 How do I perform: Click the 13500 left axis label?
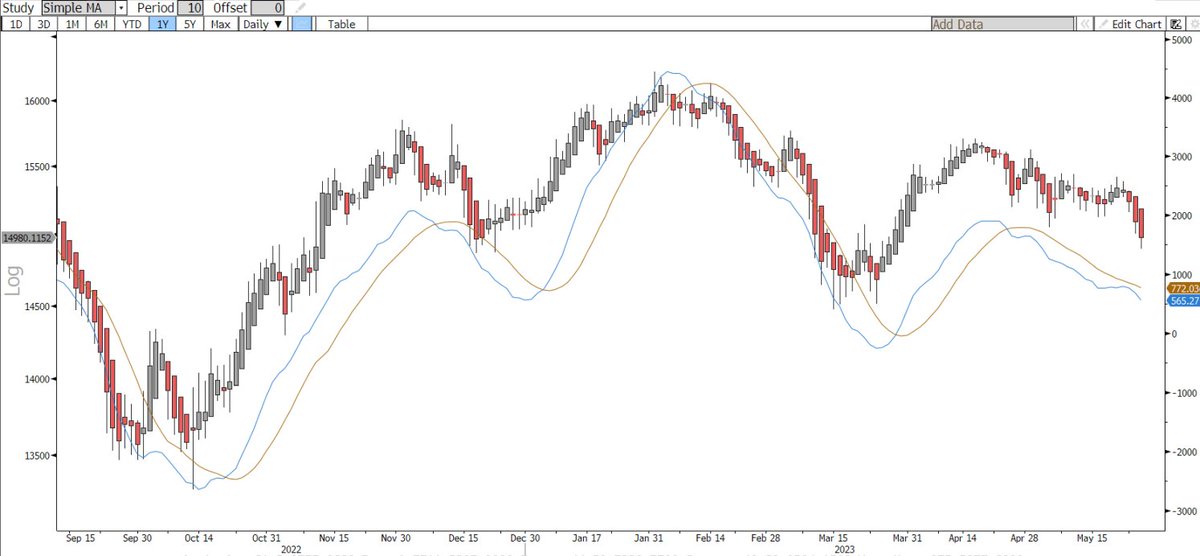[36, 455]
